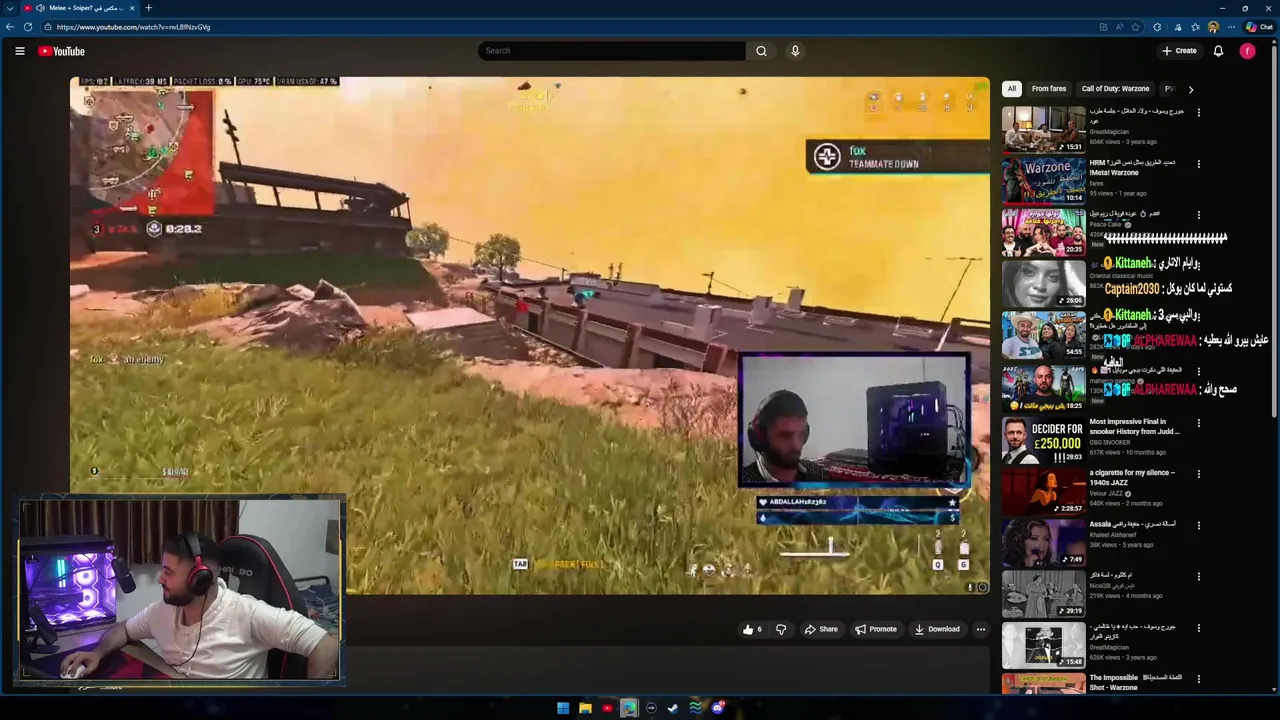
Task: Open read aloud in address bar
Action: (x=1119, y=27)
